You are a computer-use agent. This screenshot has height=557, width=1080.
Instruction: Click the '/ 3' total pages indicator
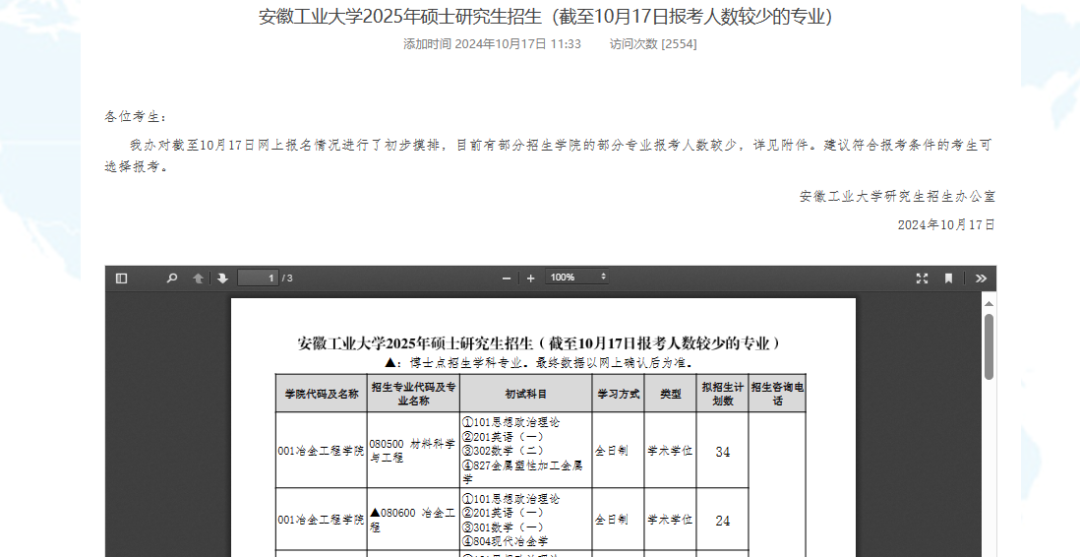click(x=287, y=278)
